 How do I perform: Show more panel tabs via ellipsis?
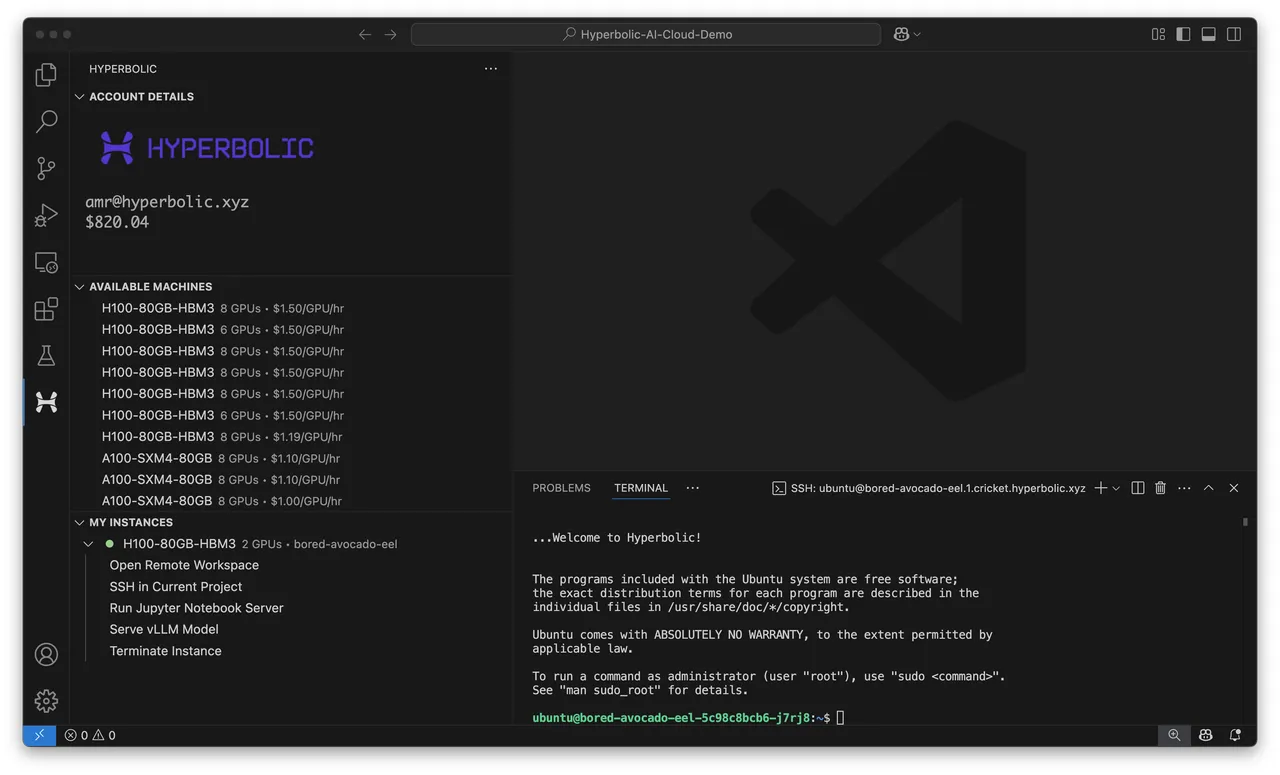coord(693,488)
